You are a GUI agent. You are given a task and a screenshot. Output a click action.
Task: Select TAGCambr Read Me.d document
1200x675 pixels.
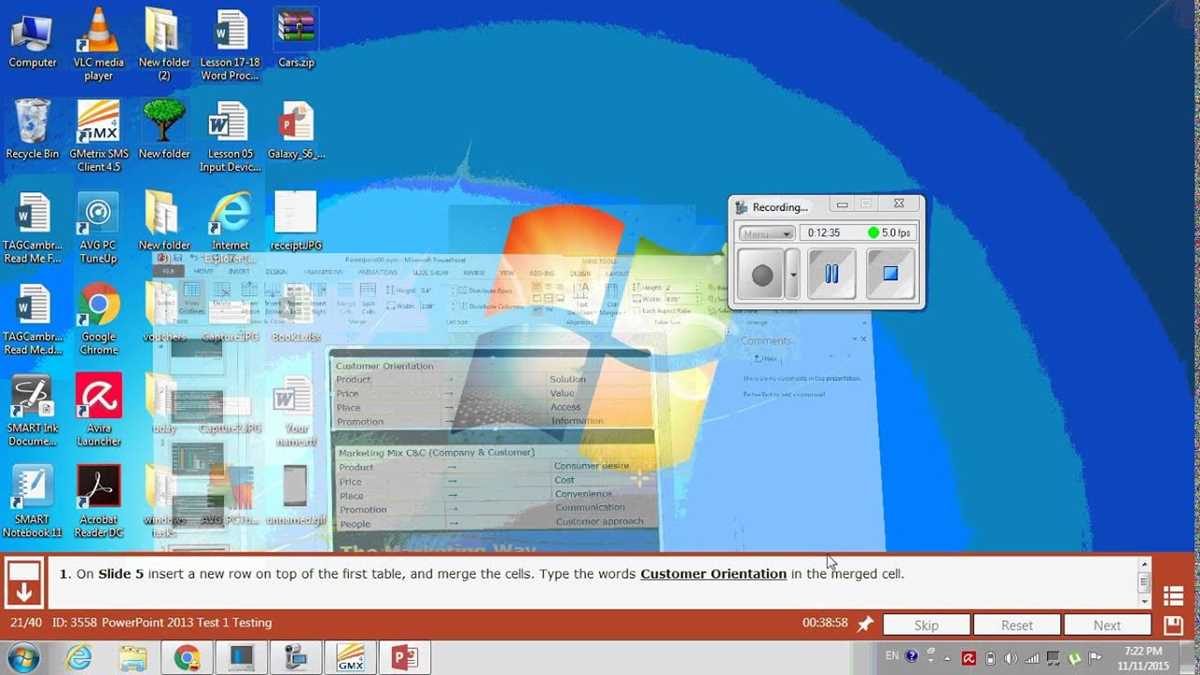32,320
